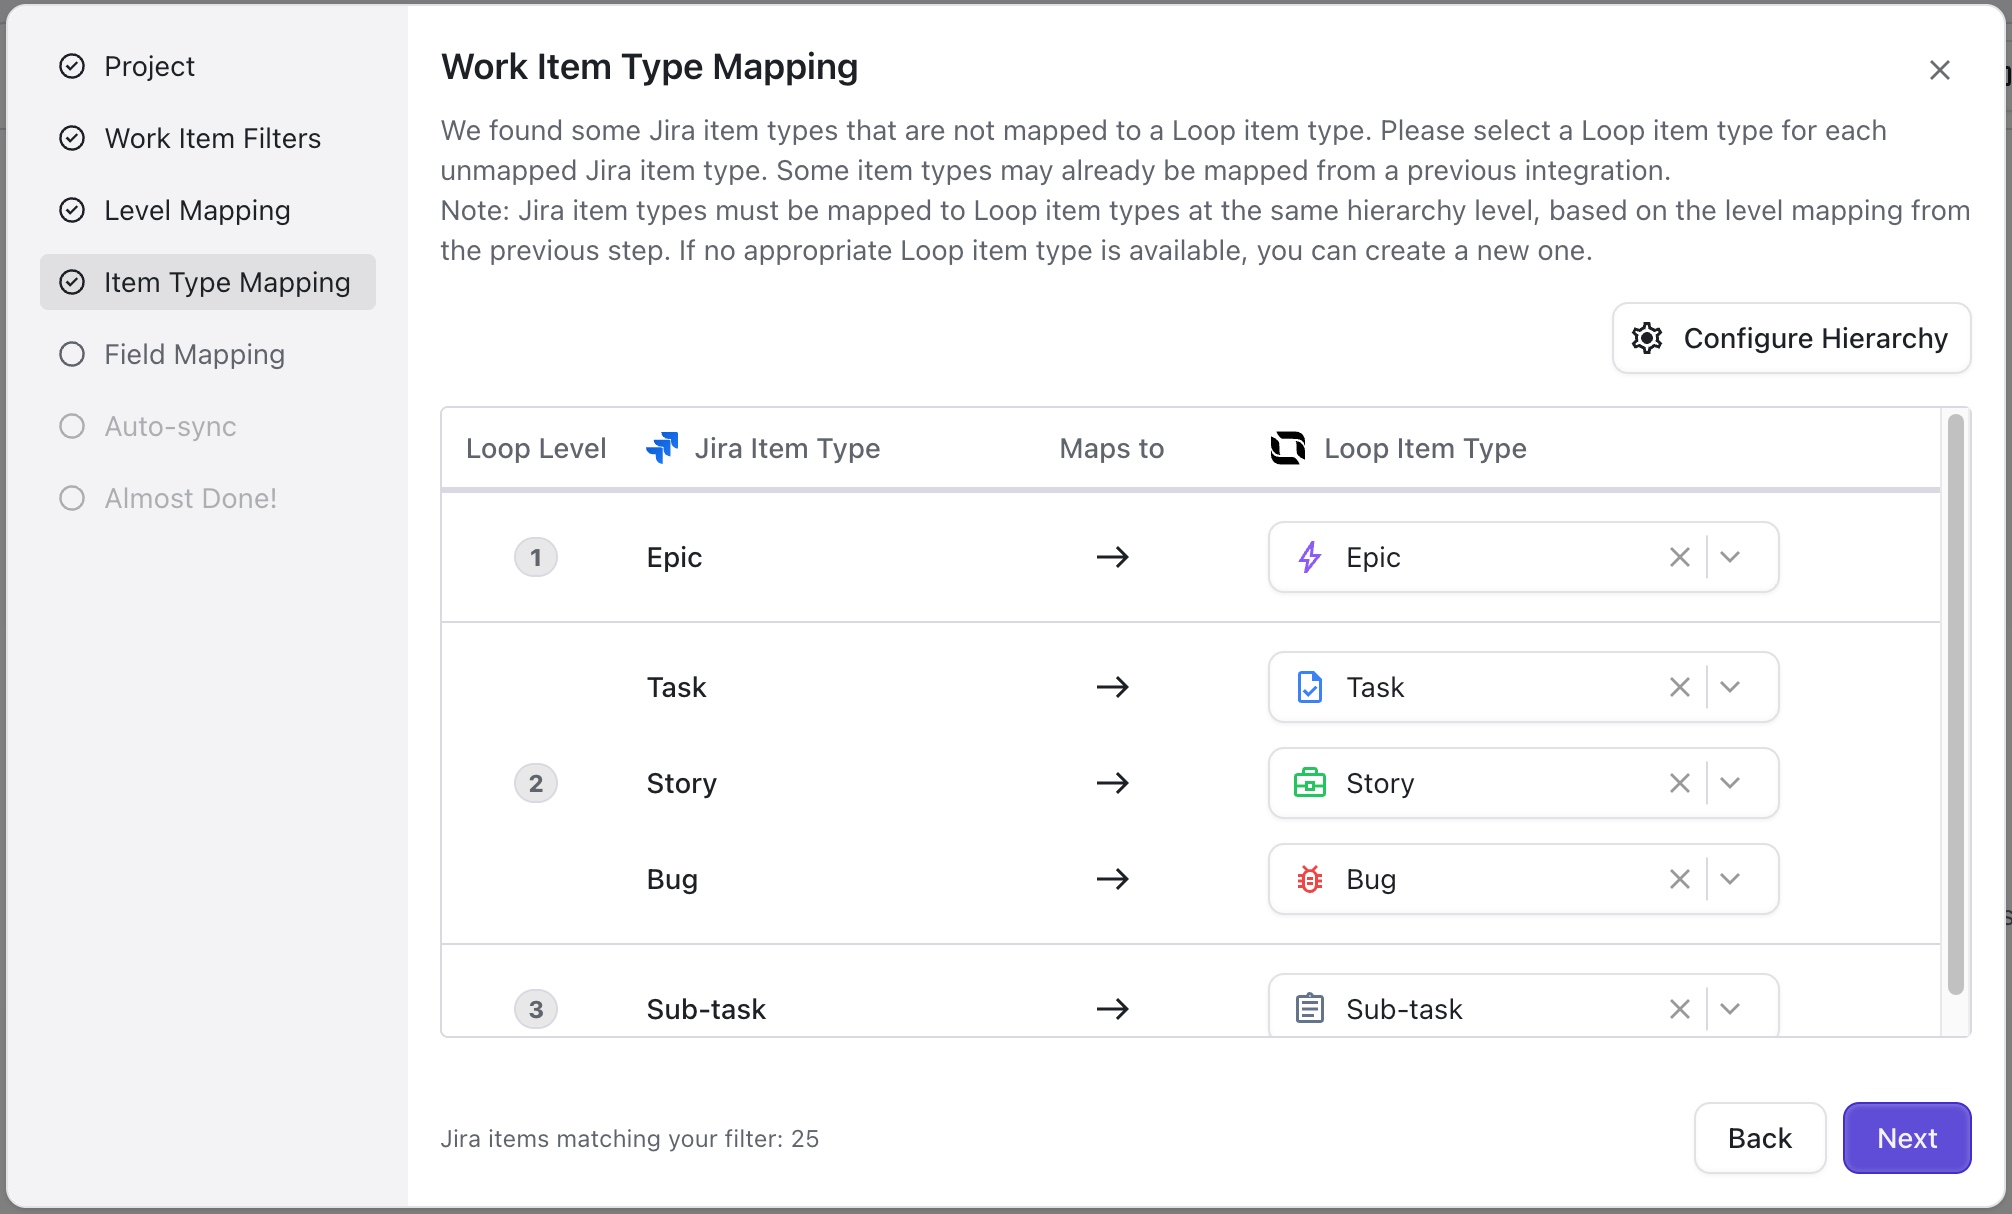Go to the Level Mapping step

[x=208, y=210]
